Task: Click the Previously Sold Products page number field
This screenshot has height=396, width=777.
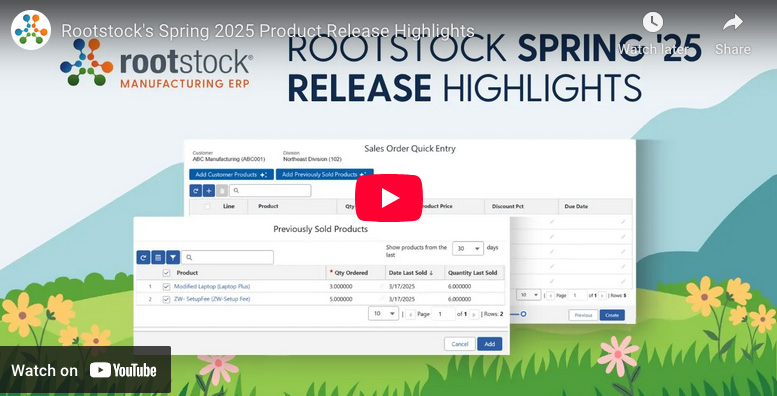Action: [x=444, y=314]
